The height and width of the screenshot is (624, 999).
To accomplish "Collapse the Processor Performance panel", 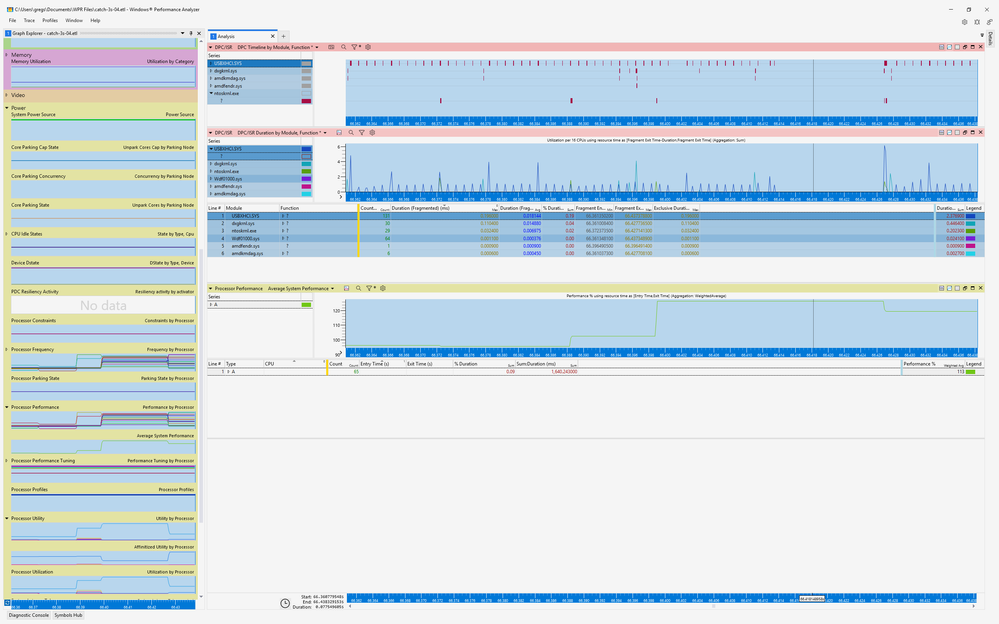I will point(211,288).
